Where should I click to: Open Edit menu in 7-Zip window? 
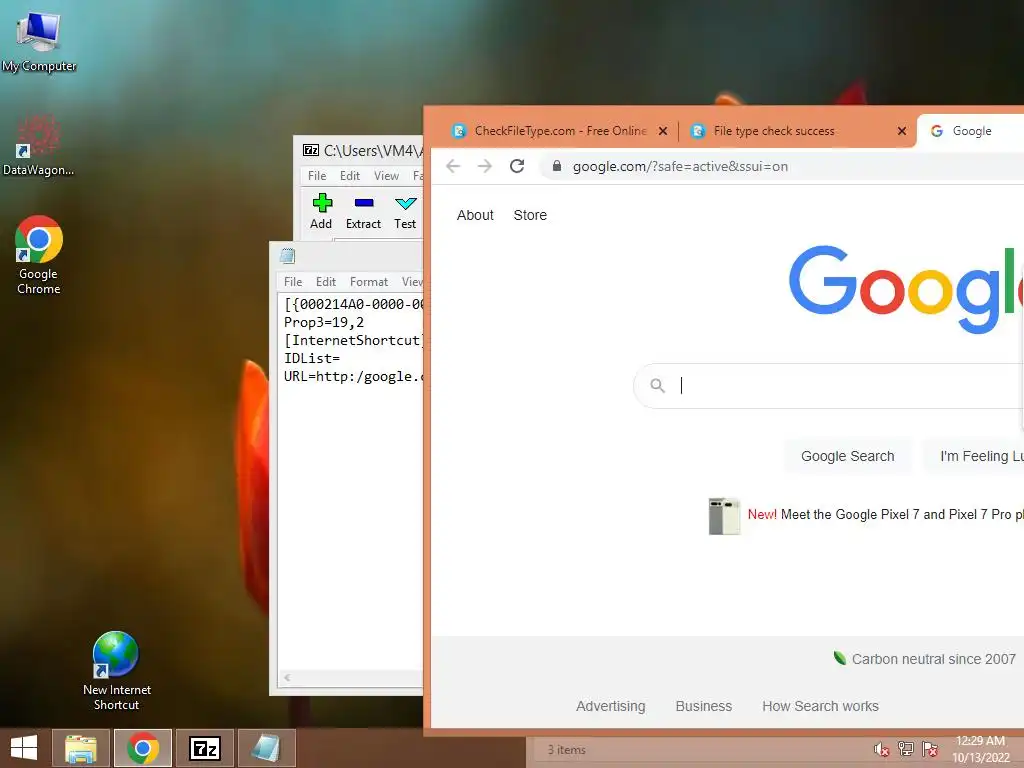tap(349, 176)
